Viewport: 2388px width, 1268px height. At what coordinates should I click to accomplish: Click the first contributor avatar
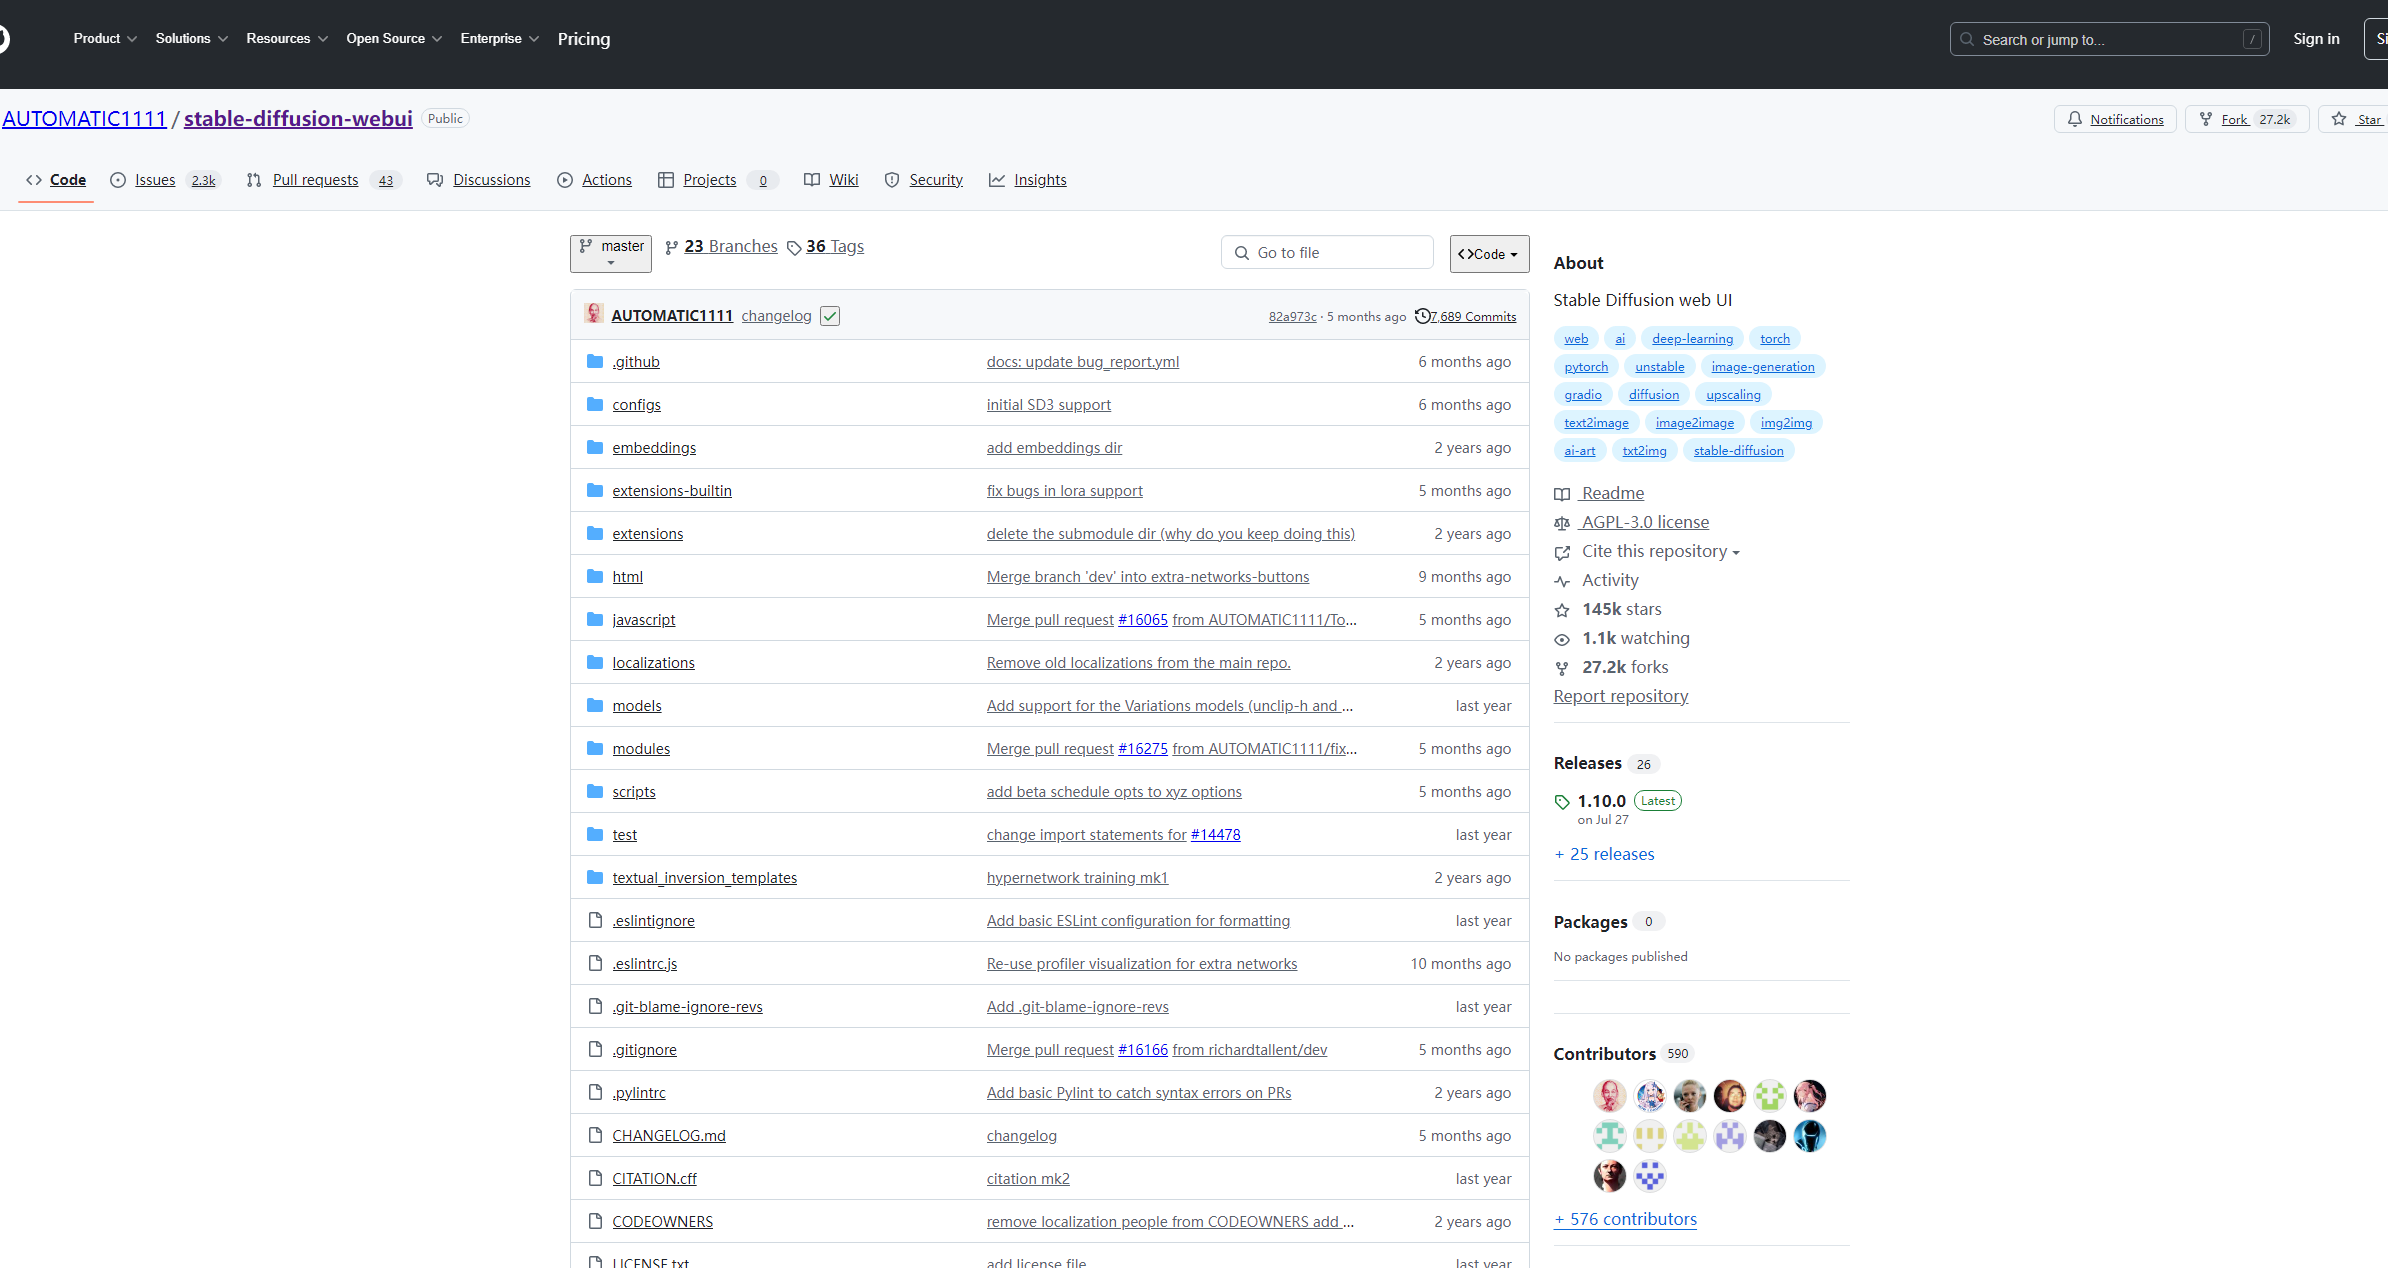1609,1096
